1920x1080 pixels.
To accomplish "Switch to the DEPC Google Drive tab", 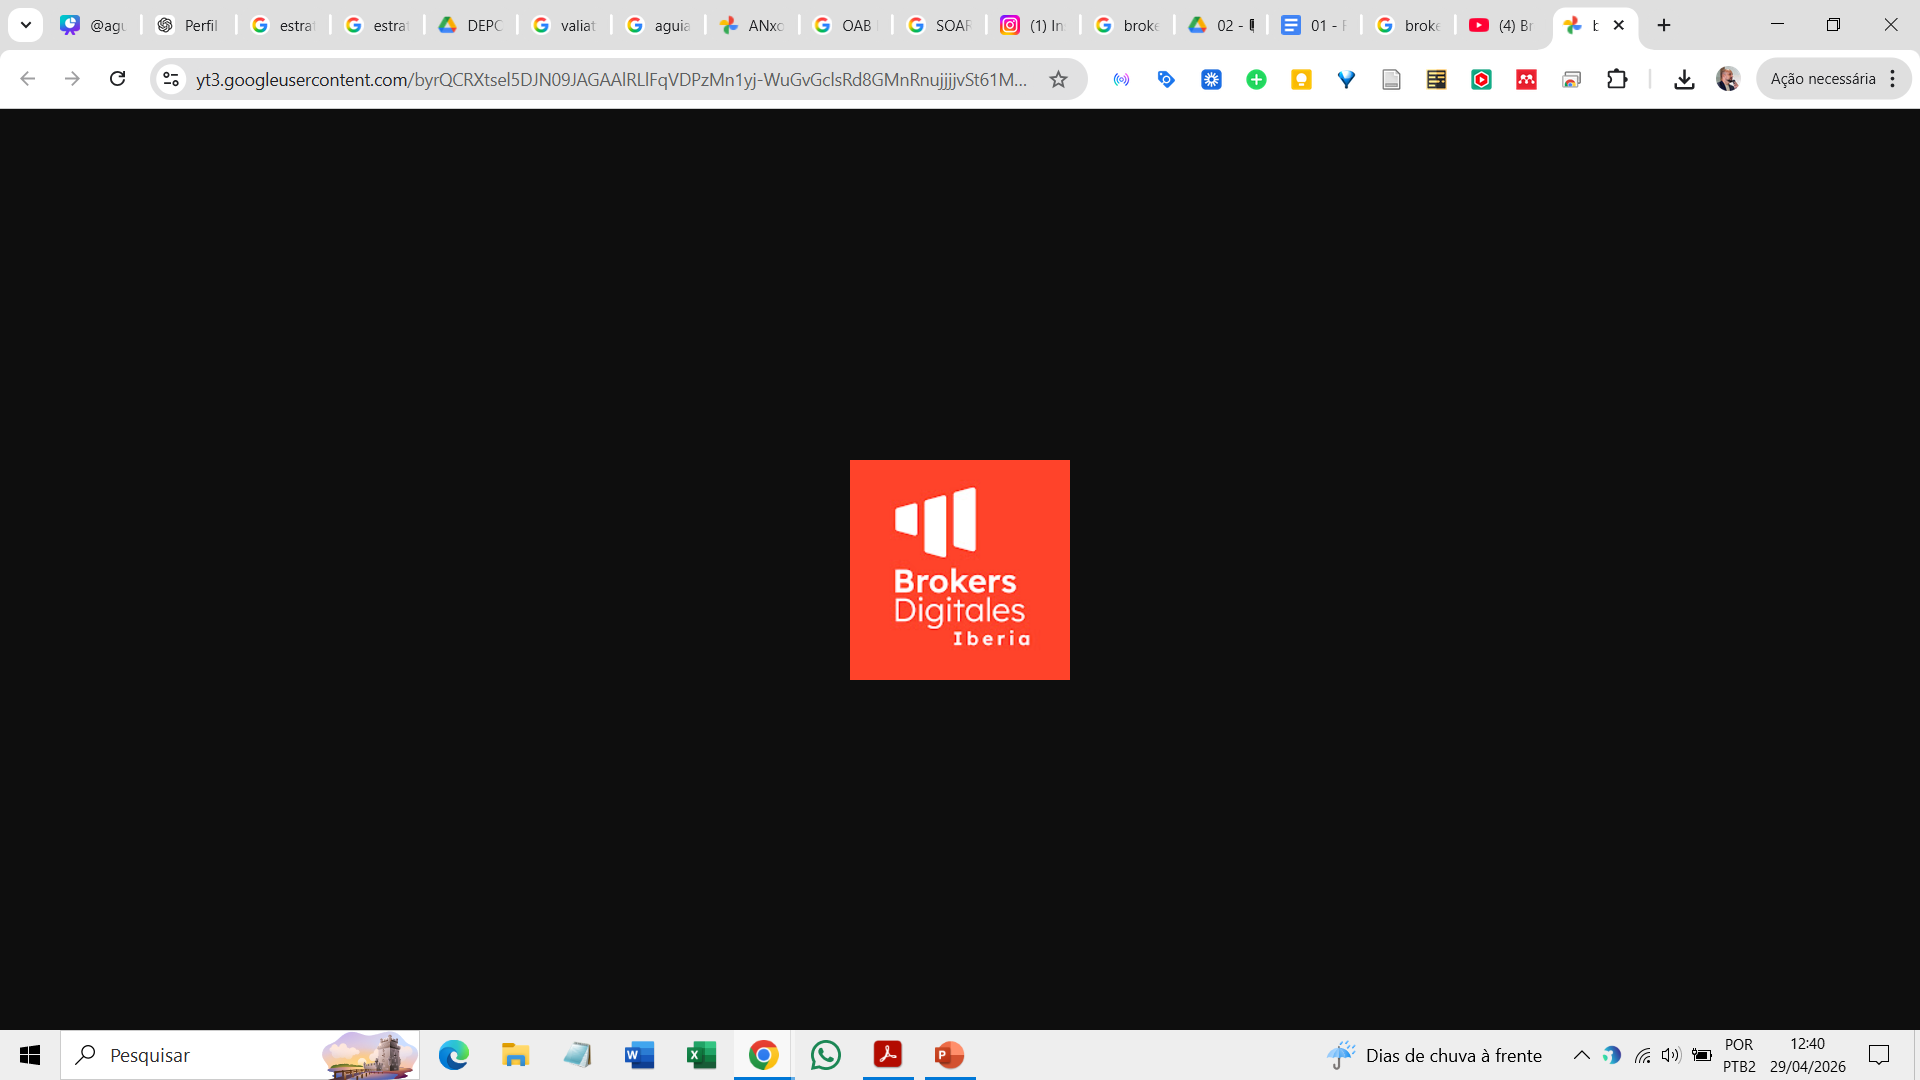I will [x=471, y=25].
